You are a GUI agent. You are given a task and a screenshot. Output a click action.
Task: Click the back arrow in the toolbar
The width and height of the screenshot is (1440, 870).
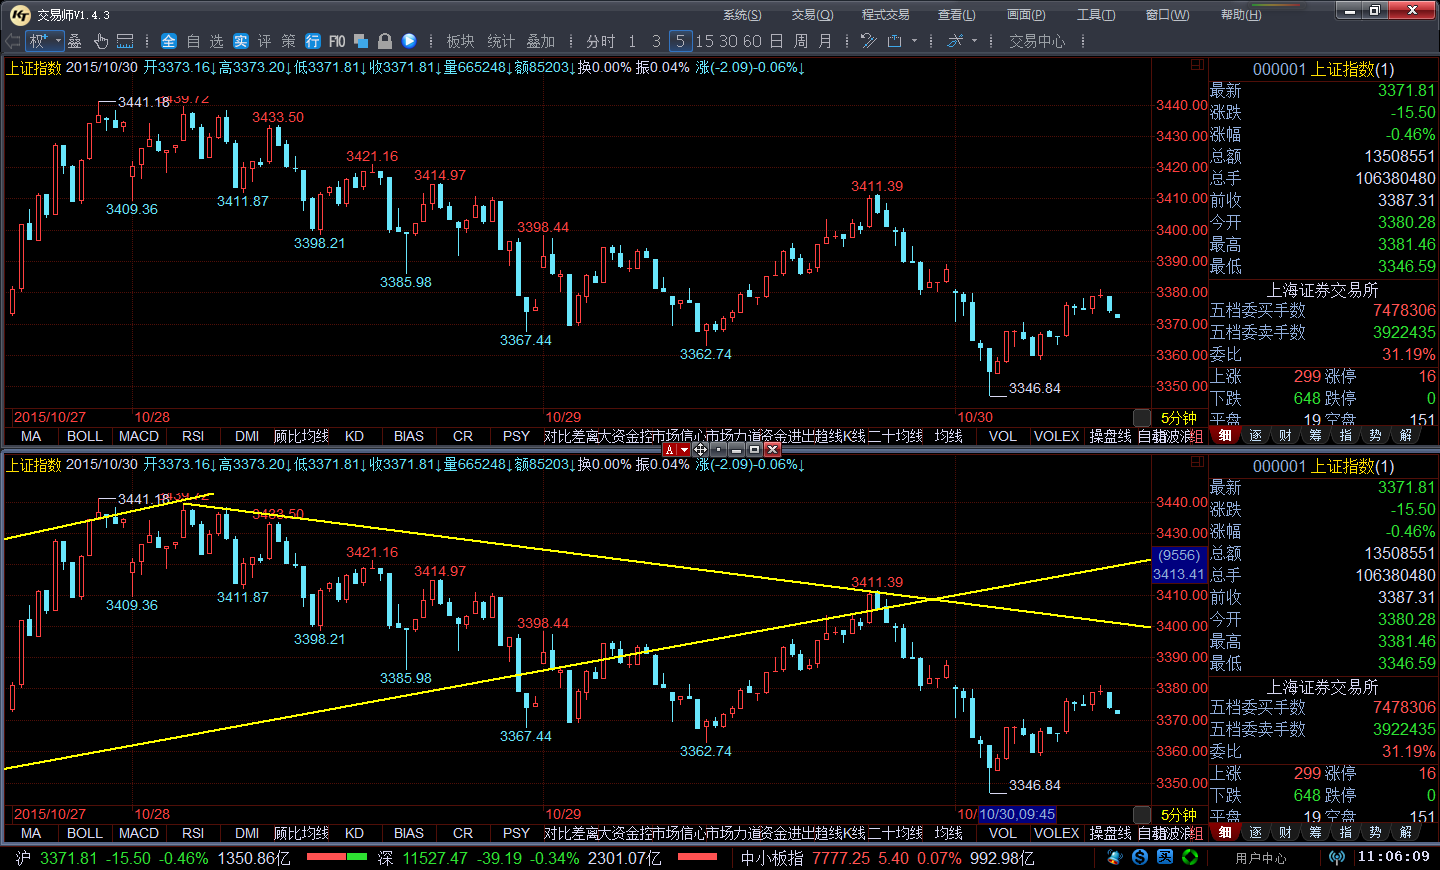tap(12, 41)
